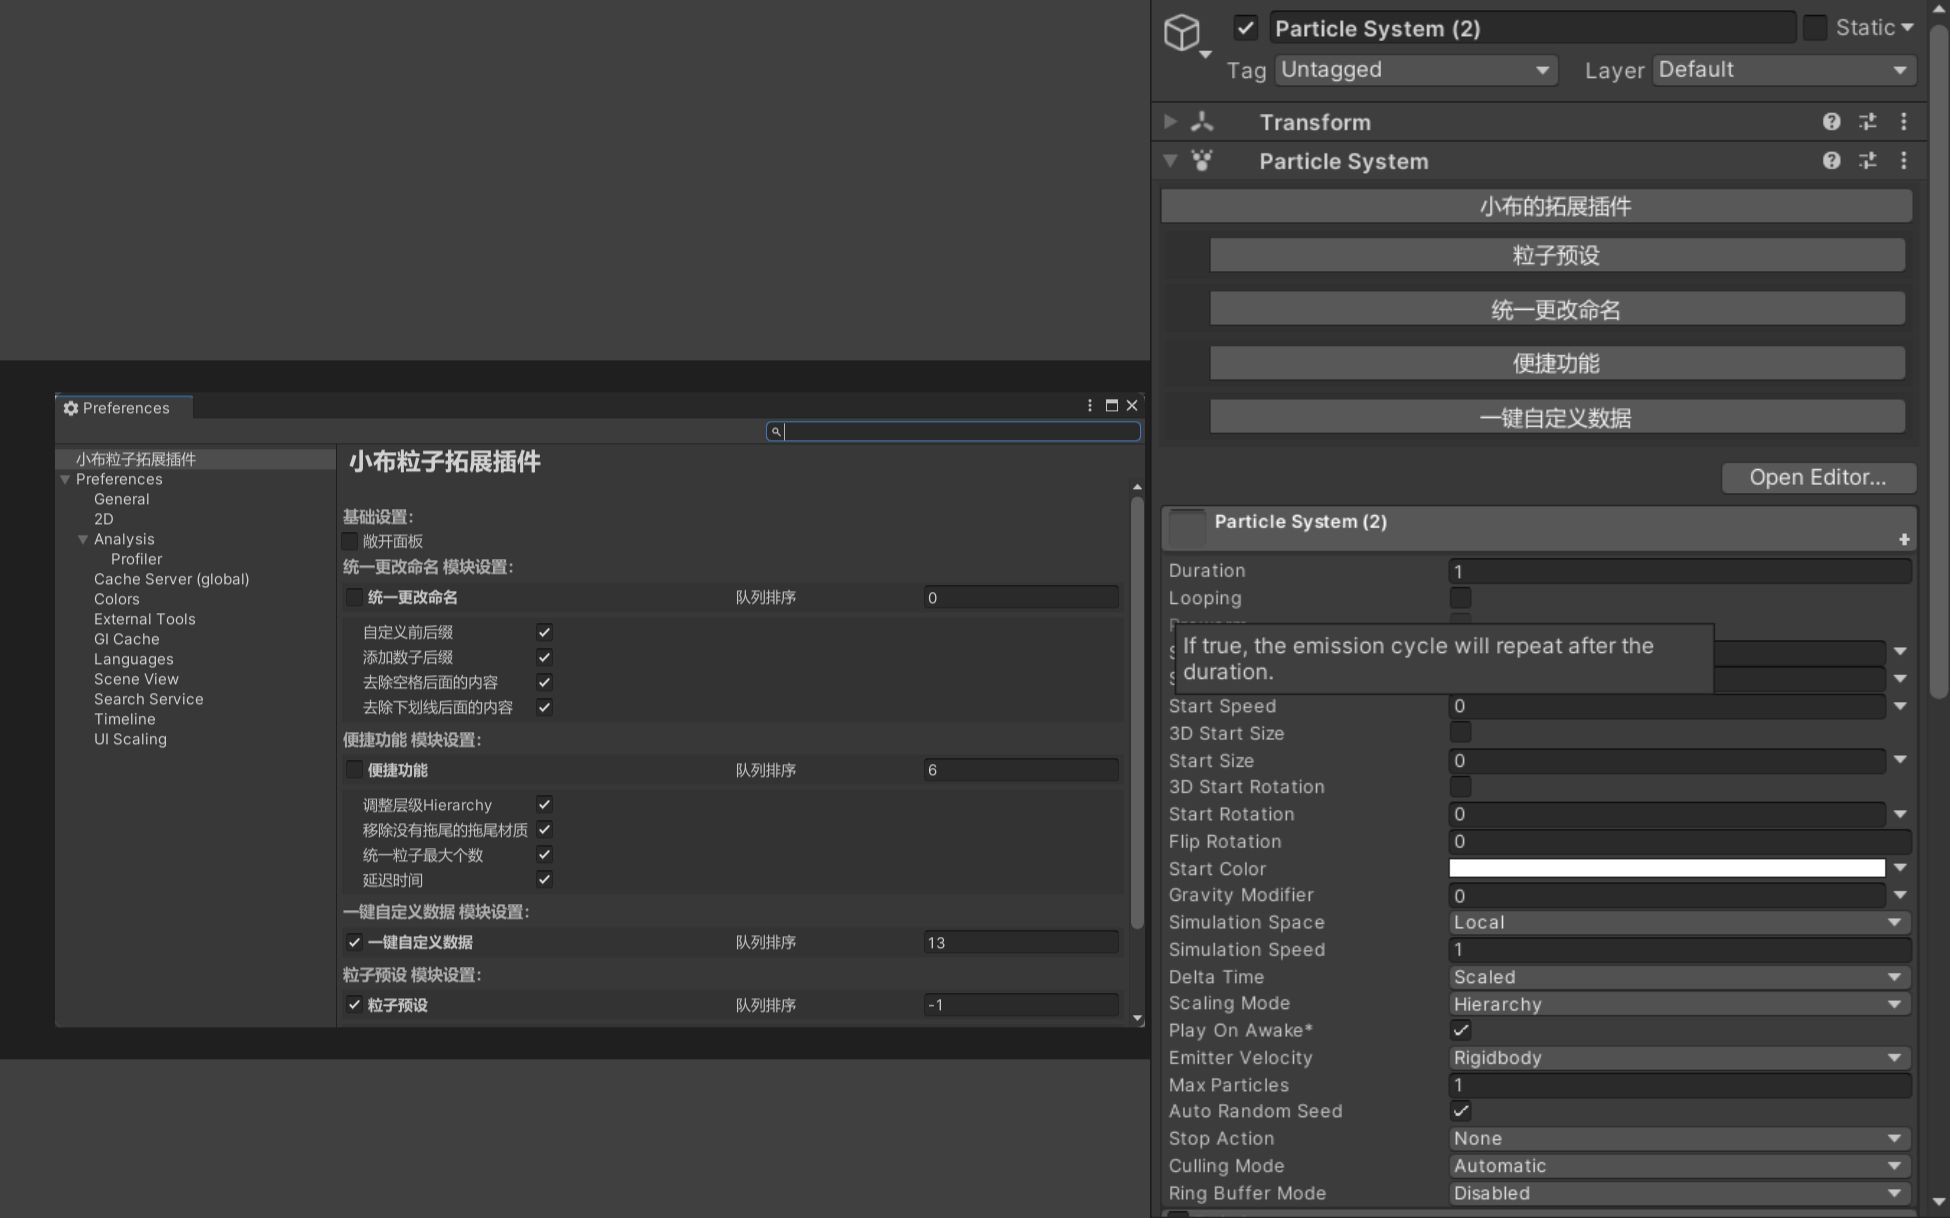
Task: Click plus icon on Particle System (2) header
Action: point(1904,540)
